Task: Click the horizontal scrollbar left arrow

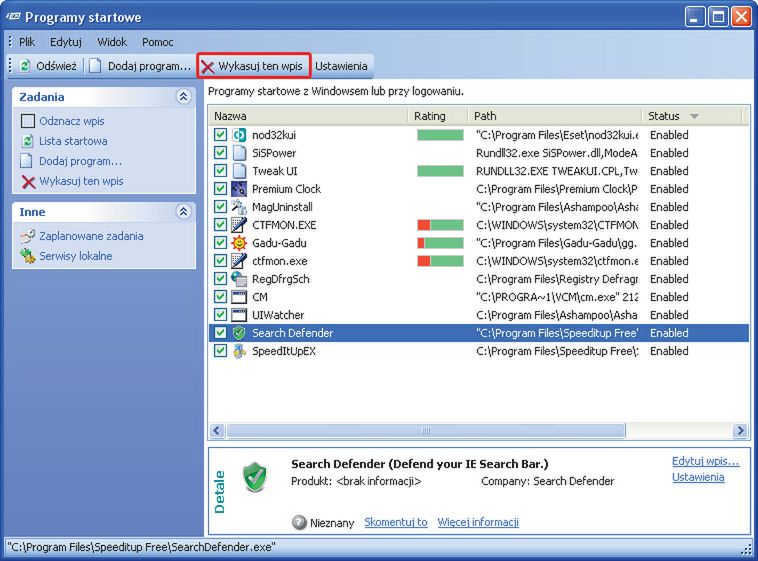Action: [218, 430]
